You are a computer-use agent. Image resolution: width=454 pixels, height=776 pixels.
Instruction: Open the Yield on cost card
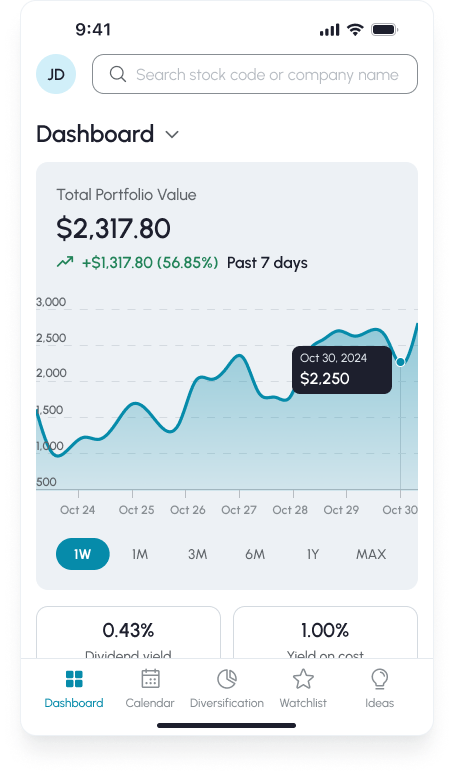(325, 633)
